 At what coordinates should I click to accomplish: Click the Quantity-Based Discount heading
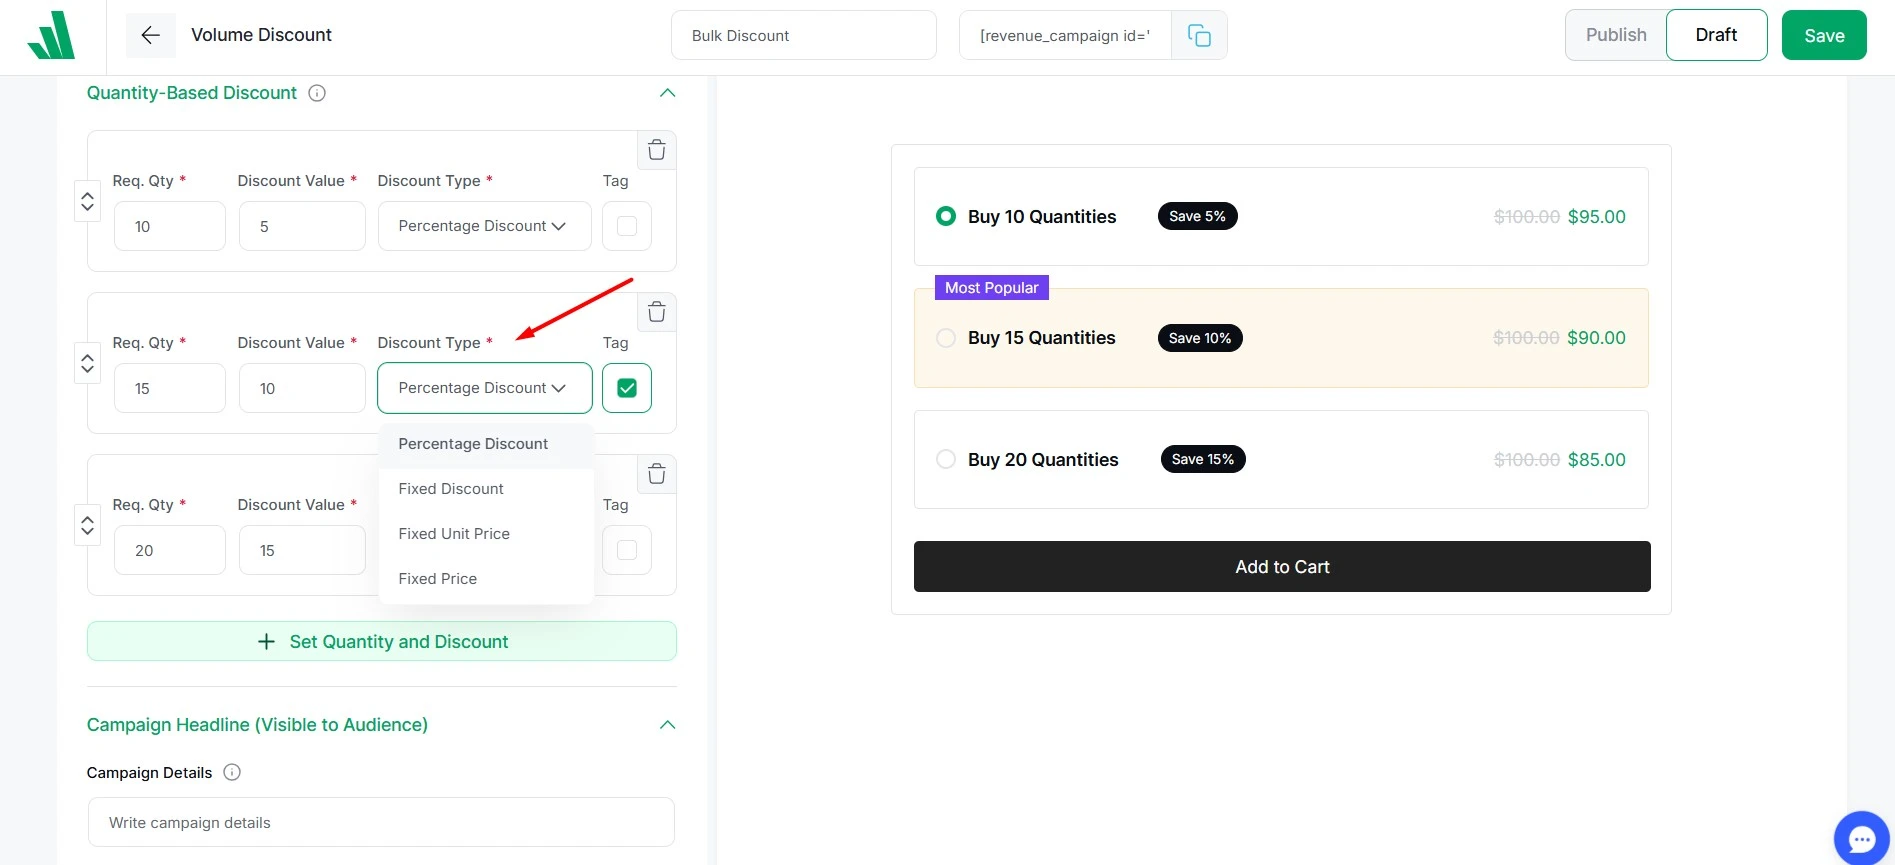tap(192, 93)
